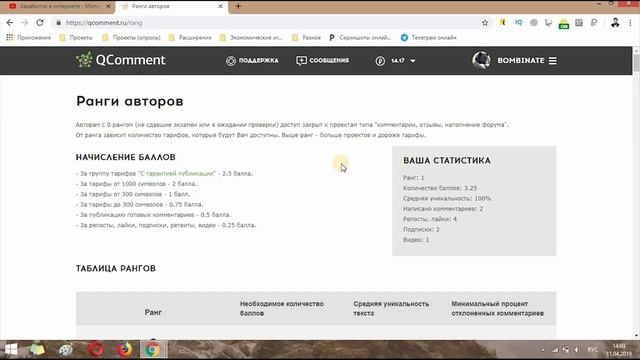Open the Chrome profile avatar icon
Viewport: 640px width, 360px height.
pos(615,23)
